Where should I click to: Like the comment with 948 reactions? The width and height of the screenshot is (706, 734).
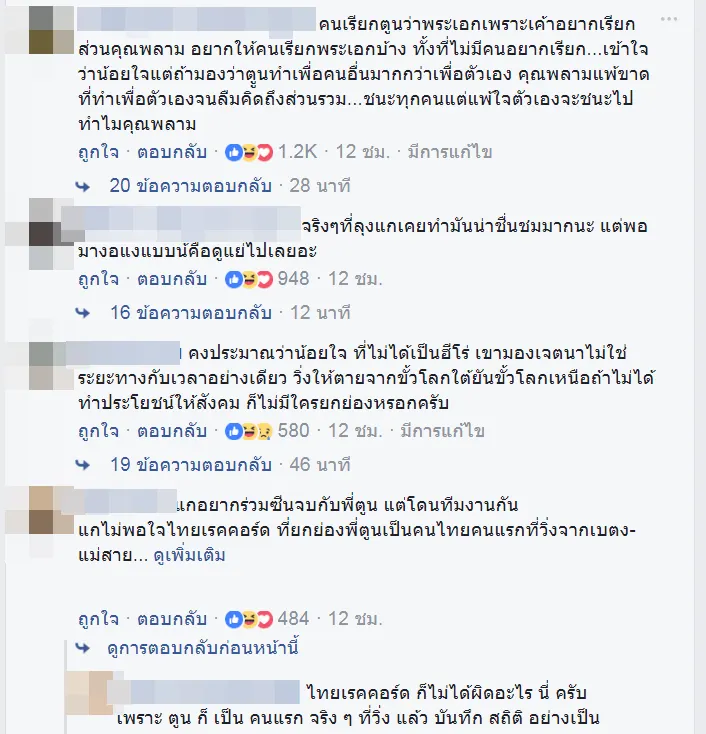(x=98, y=279)
